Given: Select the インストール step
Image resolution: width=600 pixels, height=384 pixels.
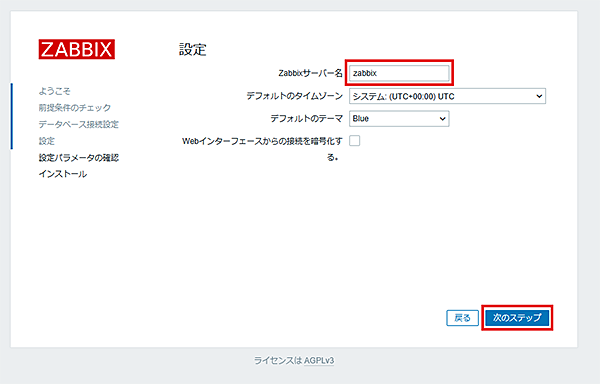Looking at the screenshot, I should [63, 174].
